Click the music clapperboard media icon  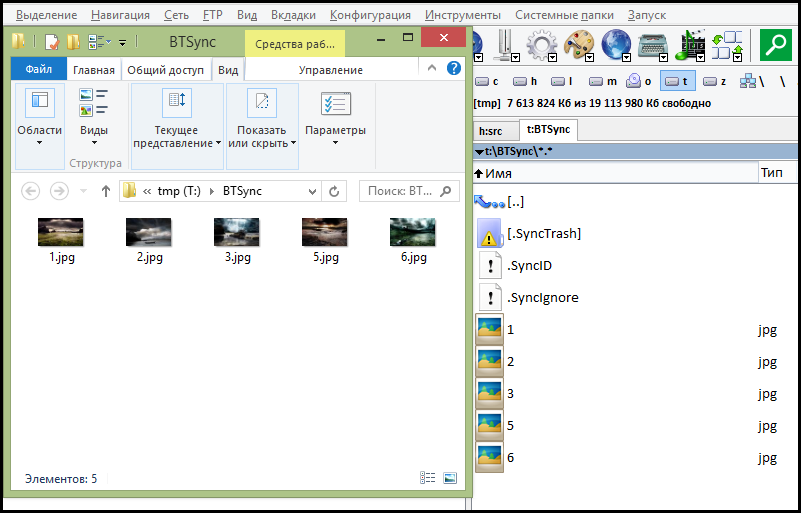[x=691, y=45]
